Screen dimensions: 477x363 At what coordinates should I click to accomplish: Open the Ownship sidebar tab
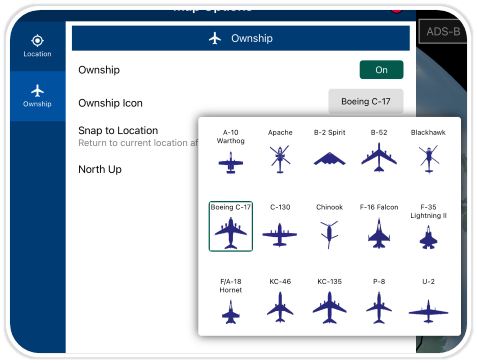[x=37, y=96]
